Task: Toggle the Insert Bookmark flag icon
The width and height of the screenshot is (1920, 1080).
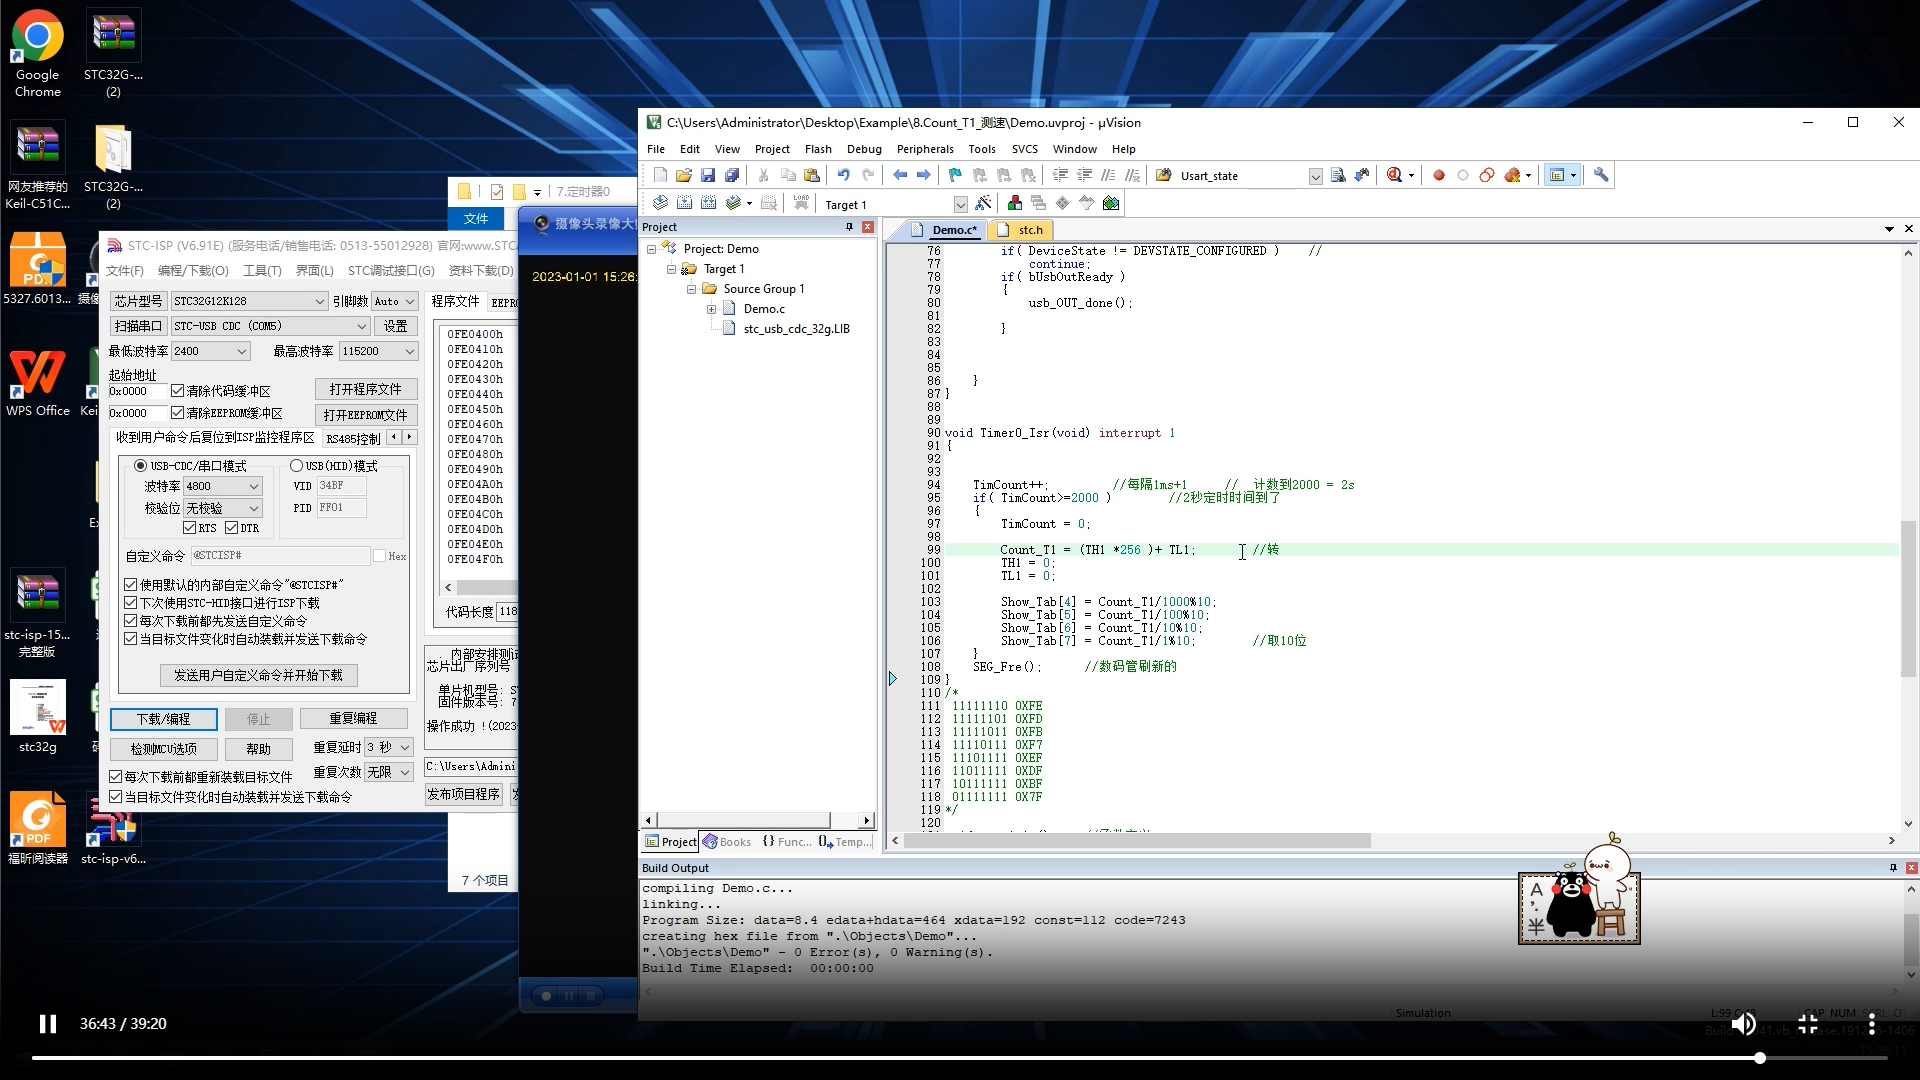Action: pos(955,175)
